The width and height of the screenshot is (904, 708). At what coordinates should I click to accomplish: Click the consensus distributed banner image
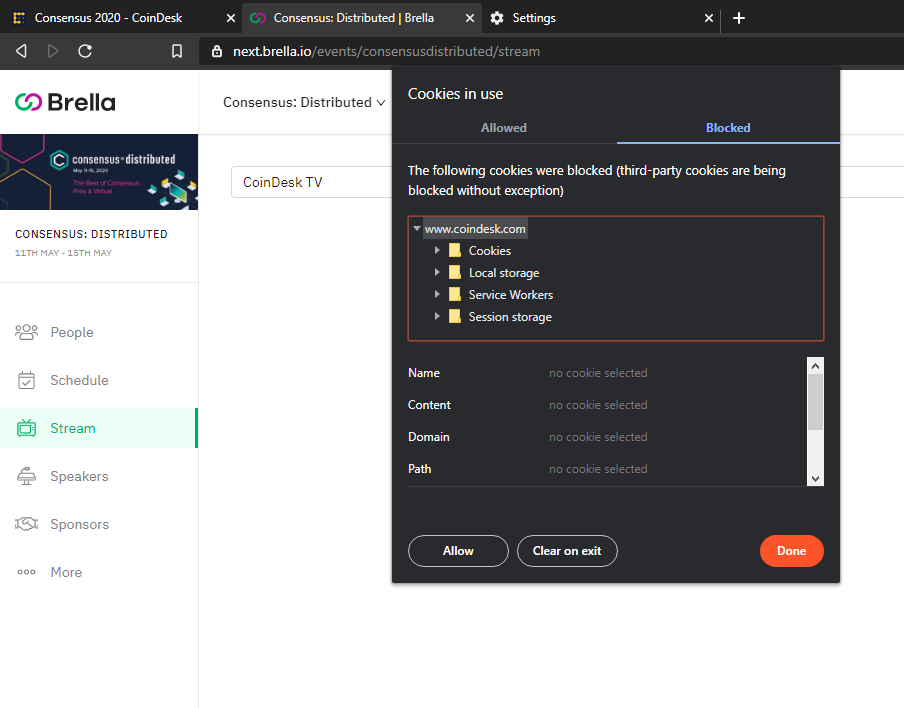click(x=99, y=172)
